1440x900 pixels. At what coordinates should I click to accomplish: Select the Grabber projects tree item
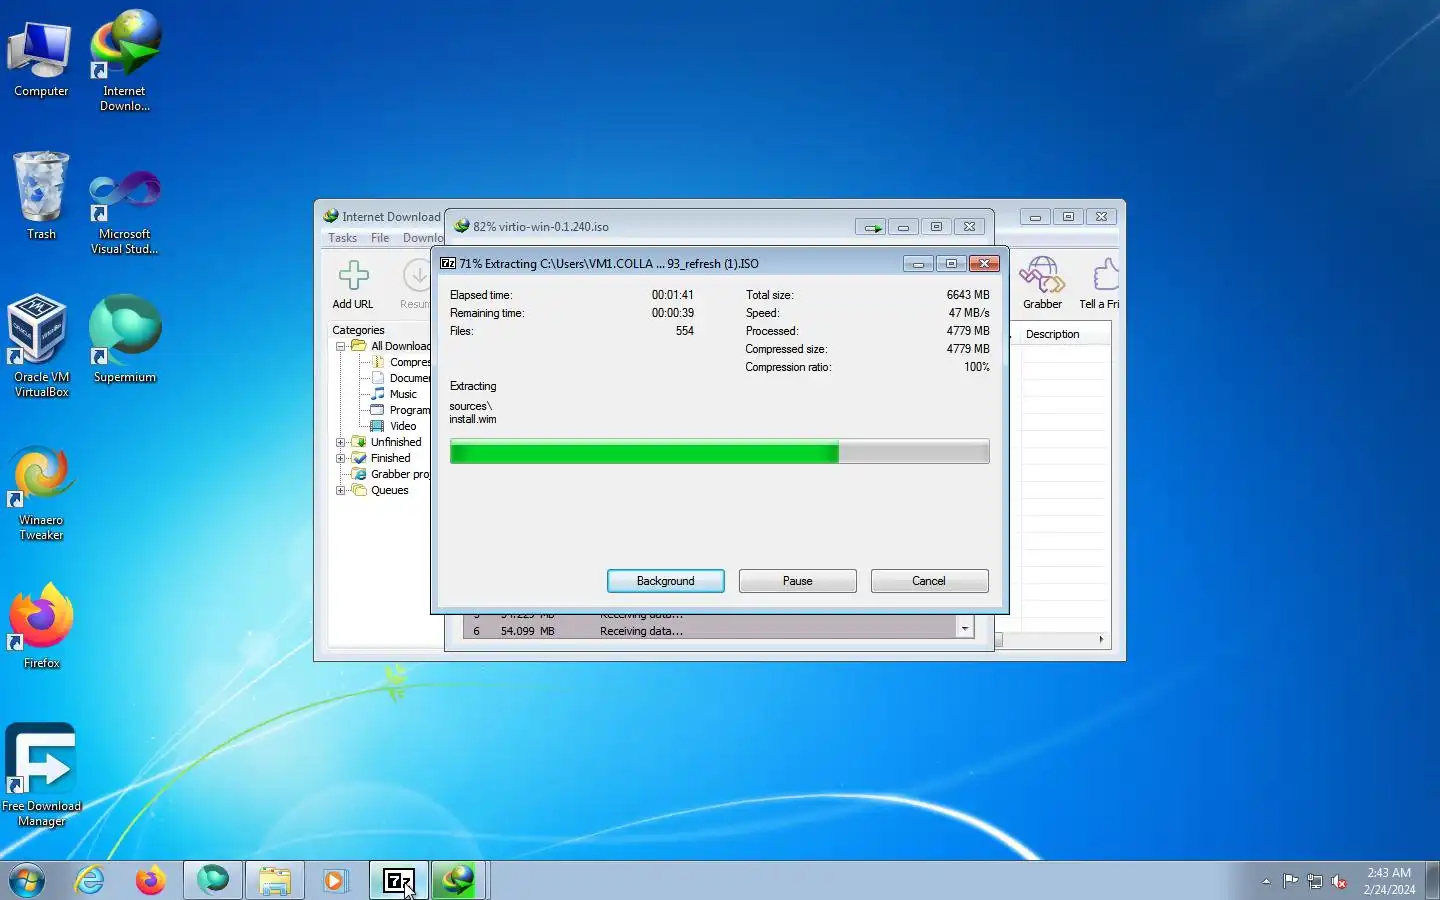coord(400,474)
